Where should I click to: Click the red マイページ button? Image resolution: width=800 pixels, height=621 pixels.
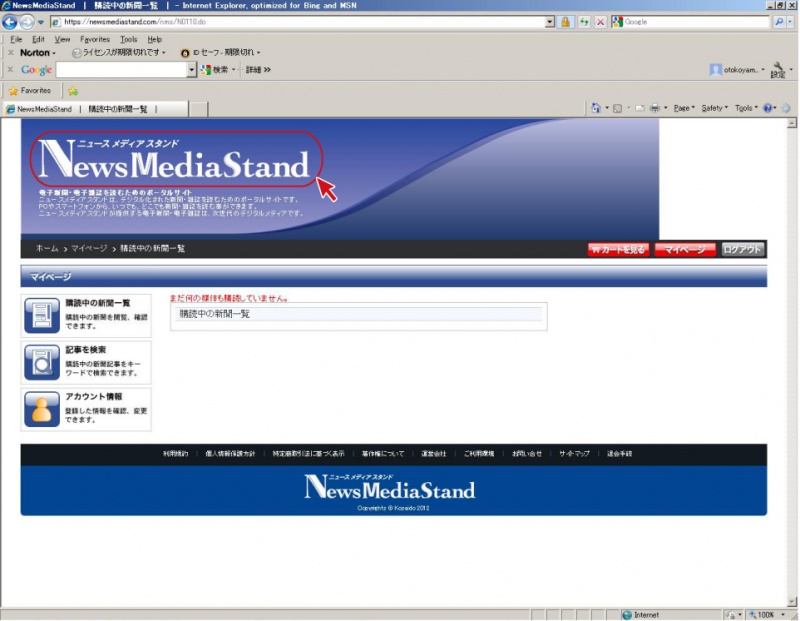(x=685, y=250)
